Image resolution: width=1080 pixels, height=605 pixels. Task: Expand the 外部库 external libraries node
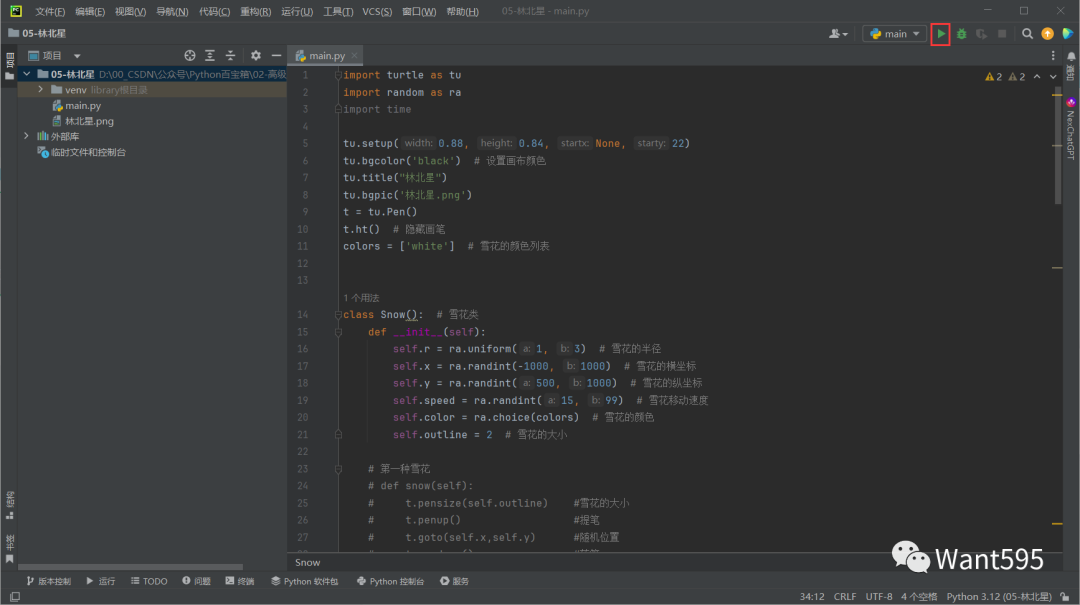pos(27,136)
